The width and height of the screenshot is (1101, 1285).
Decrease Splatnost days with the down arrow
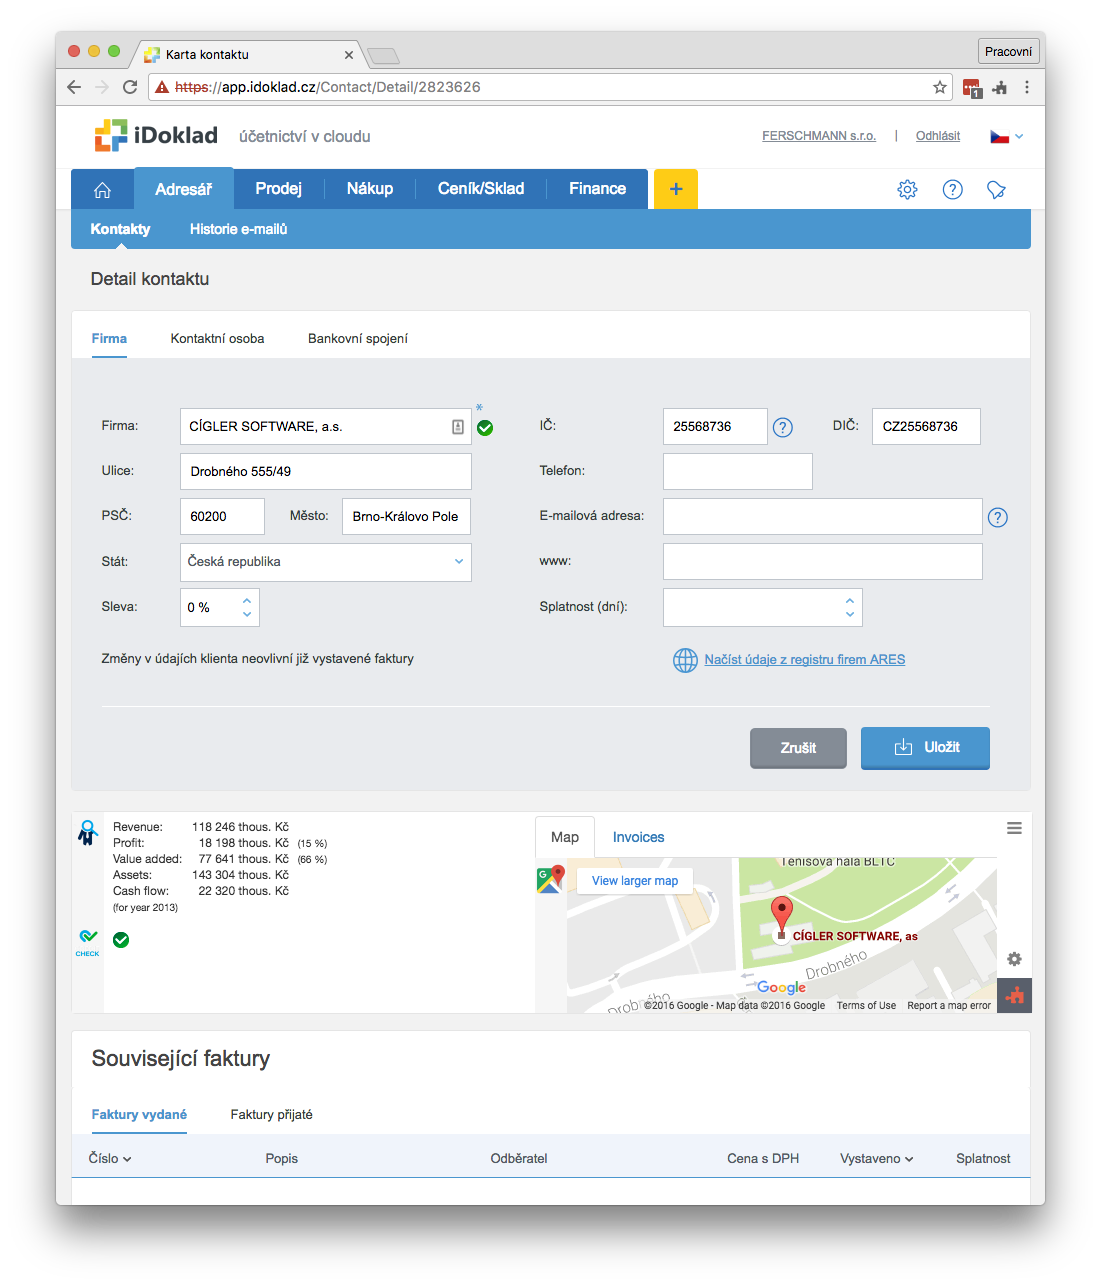pos(850,614)
